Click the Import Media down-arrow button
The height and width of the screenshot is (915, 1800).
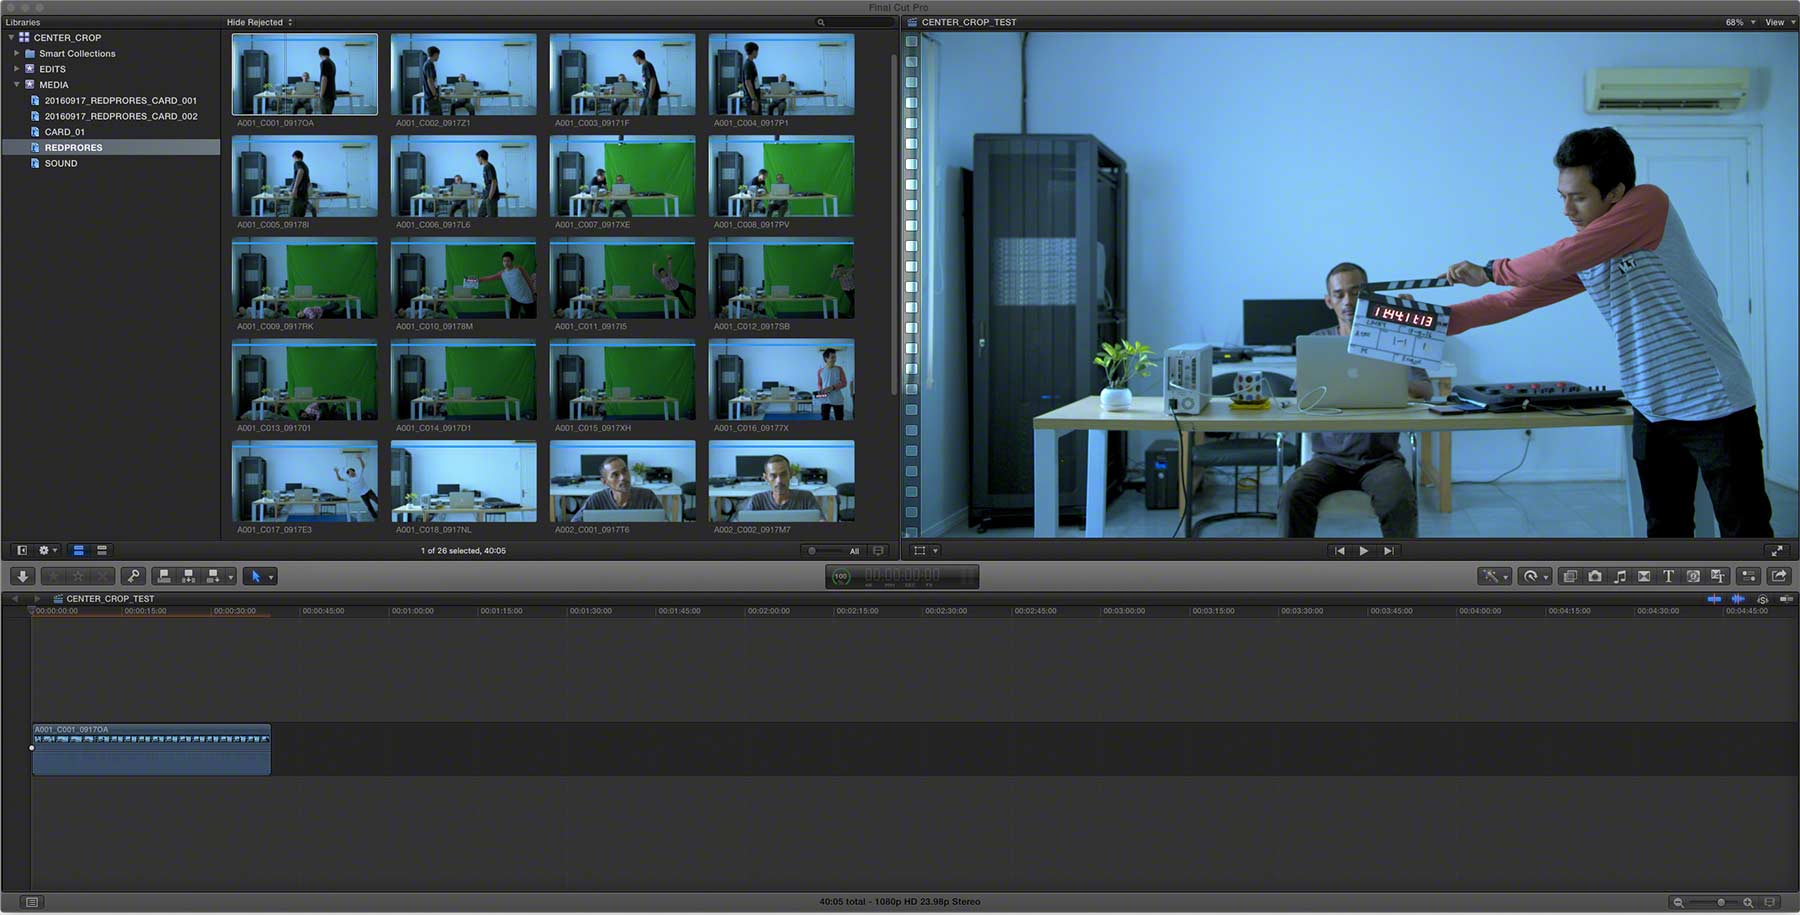(x=22, y=576)
